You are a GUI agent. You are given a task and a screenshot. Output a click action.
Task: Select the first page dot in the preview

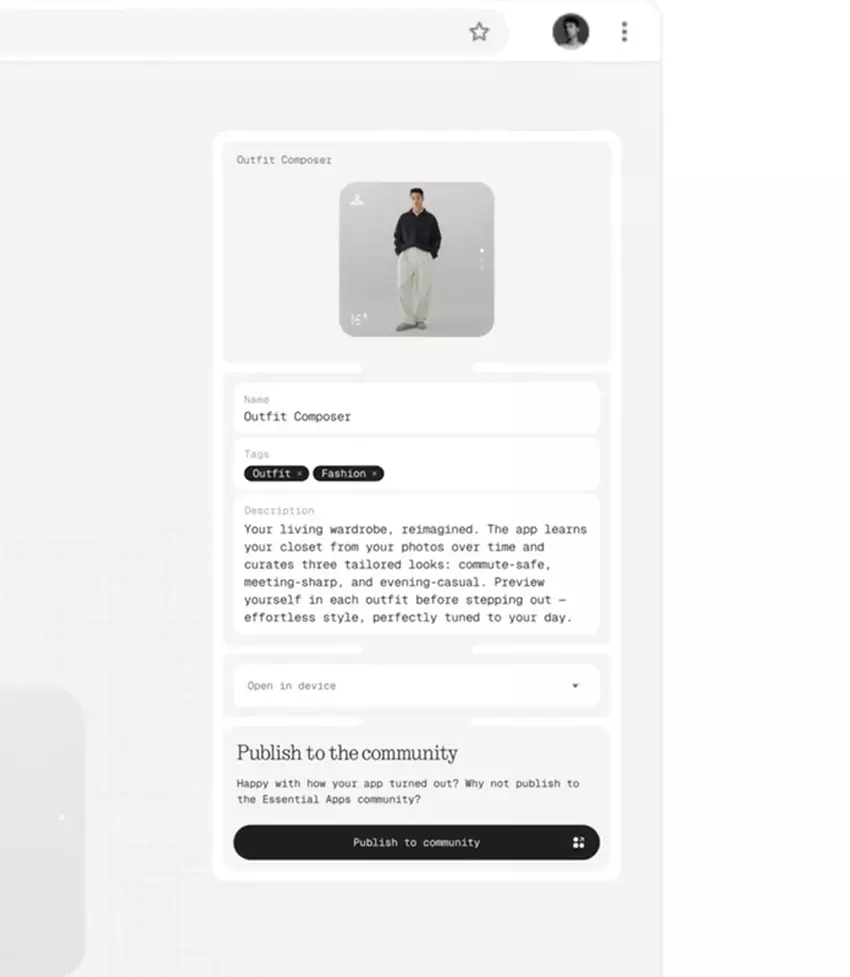coord(481,250)
